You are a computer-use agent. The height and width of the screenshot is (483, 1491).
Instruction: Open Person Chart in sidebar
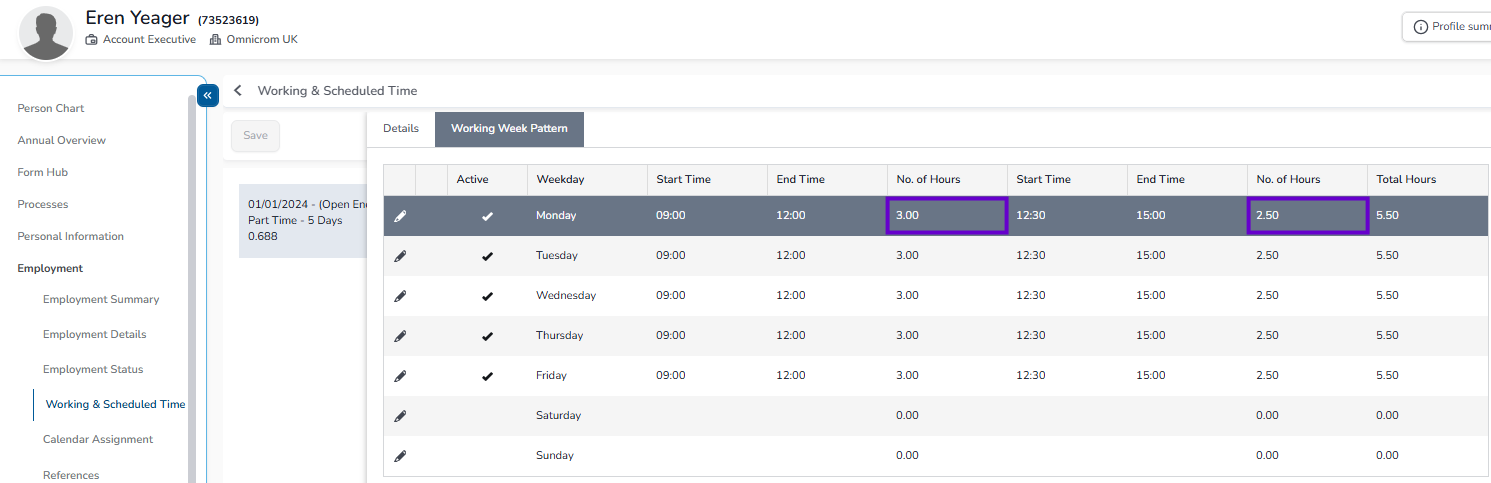[x=51, y=108]
